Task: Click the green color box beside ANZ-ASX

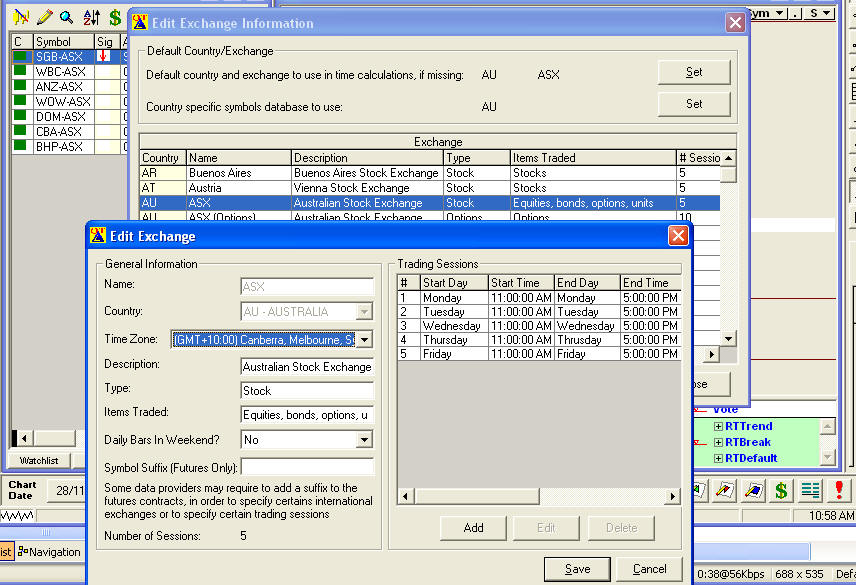Action: point(20,85)
